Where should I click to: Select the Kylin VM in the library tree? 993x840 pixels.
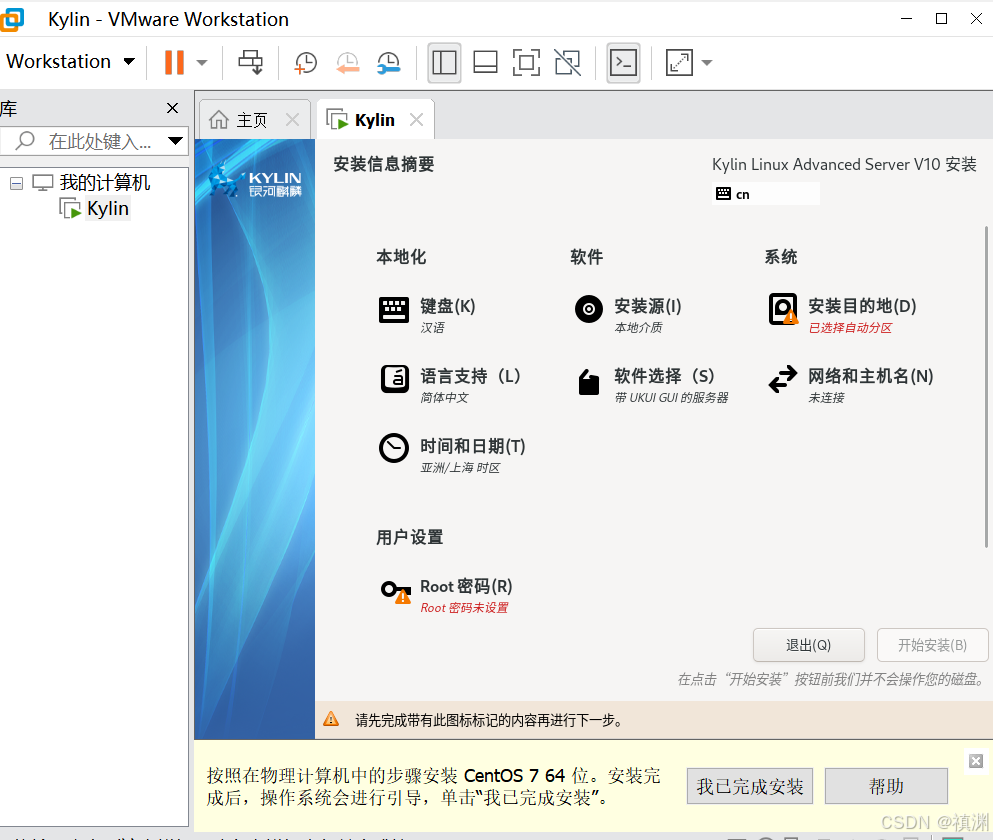tap(108, 208)
